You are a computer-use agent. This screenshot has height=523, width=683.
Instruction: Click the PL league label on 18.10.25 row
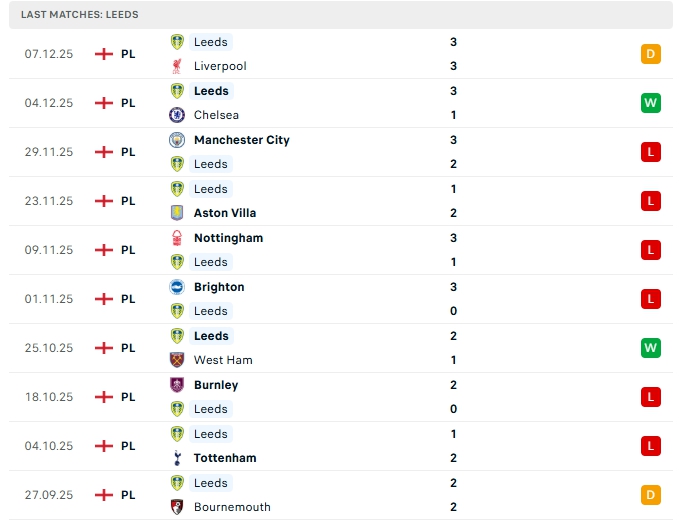pyautogui.click(x=128, y=397)
